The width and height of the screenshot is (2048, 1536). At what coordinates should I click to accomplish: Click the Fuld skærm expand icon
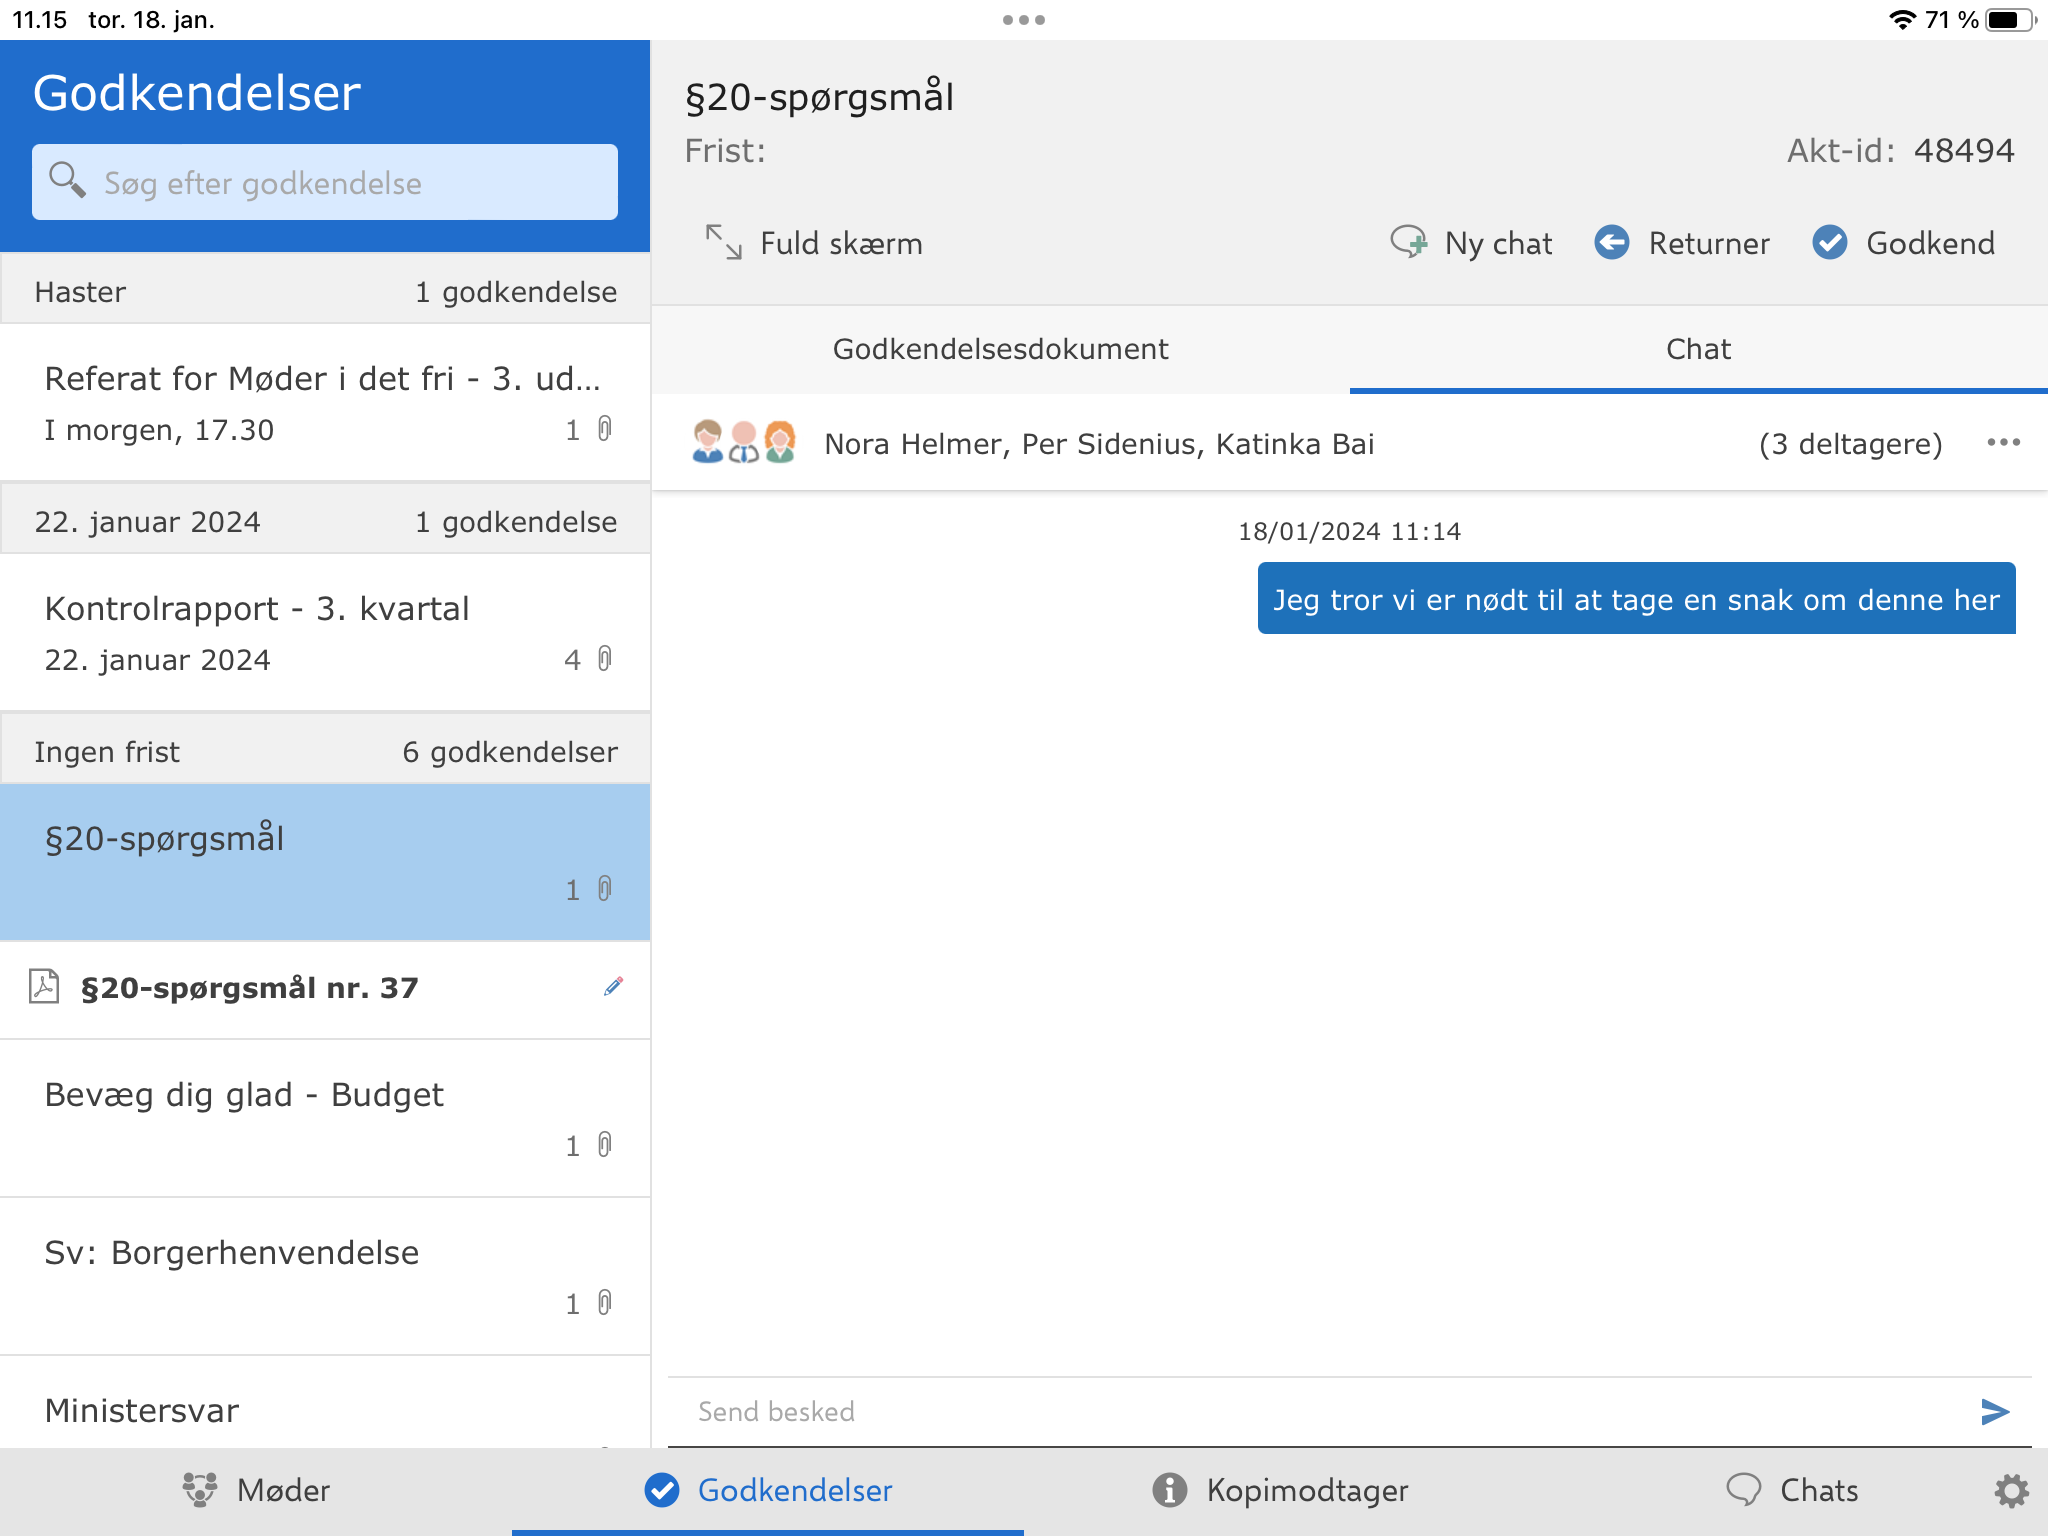723,243
